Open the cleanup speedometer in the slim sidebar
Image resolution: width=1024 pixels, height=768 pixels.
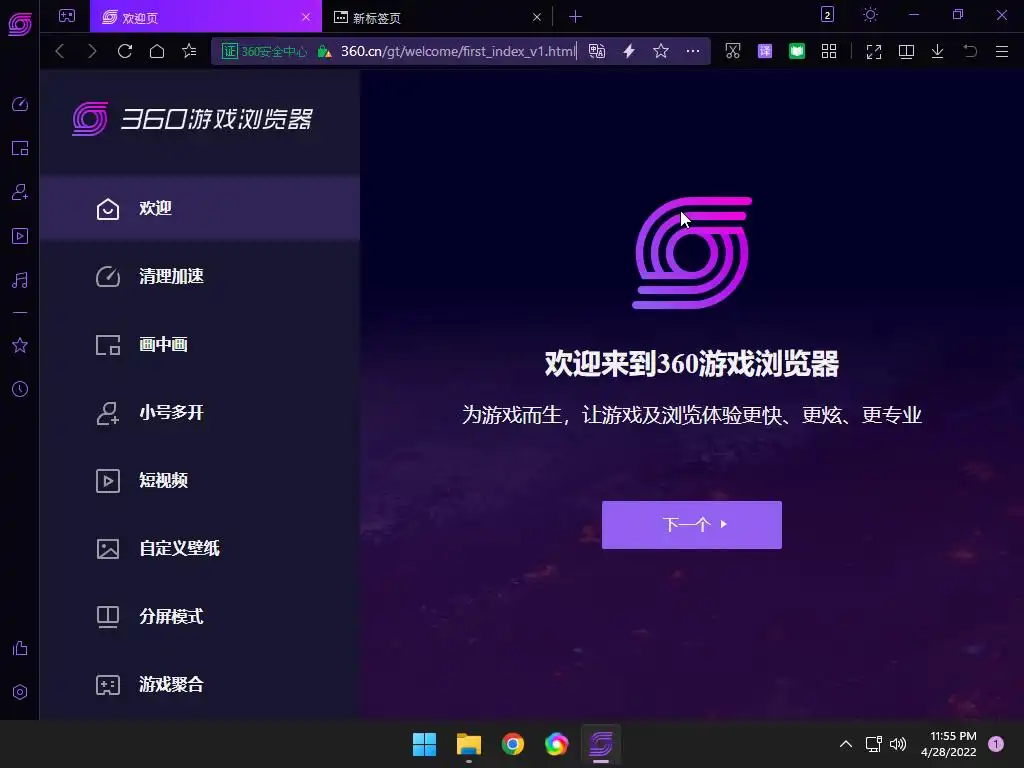pyautogui.click(x=20, y=104)
